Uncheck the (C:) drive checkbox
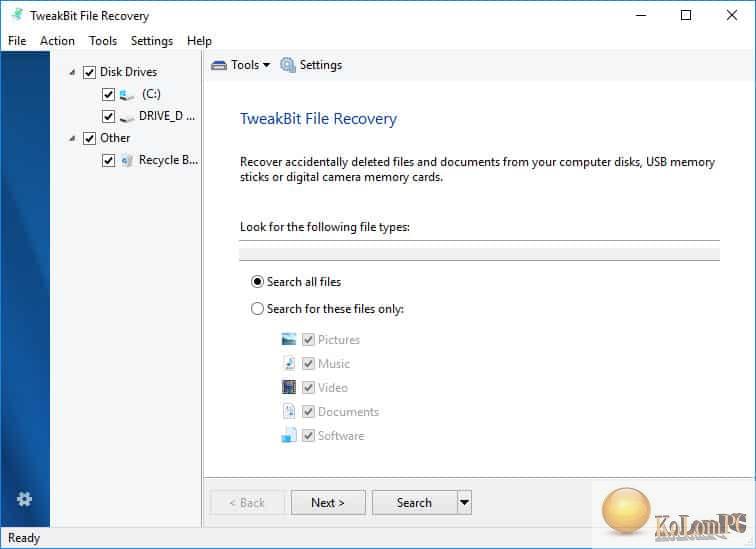756x549 pixels. point(108,94)
